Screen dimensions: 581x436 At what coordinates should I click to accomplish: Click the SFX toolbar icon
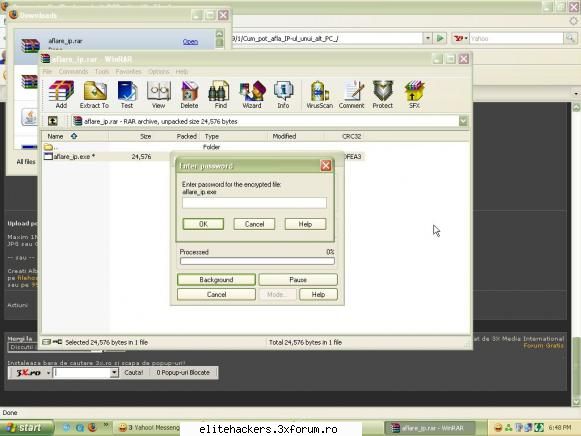[414, 94]
